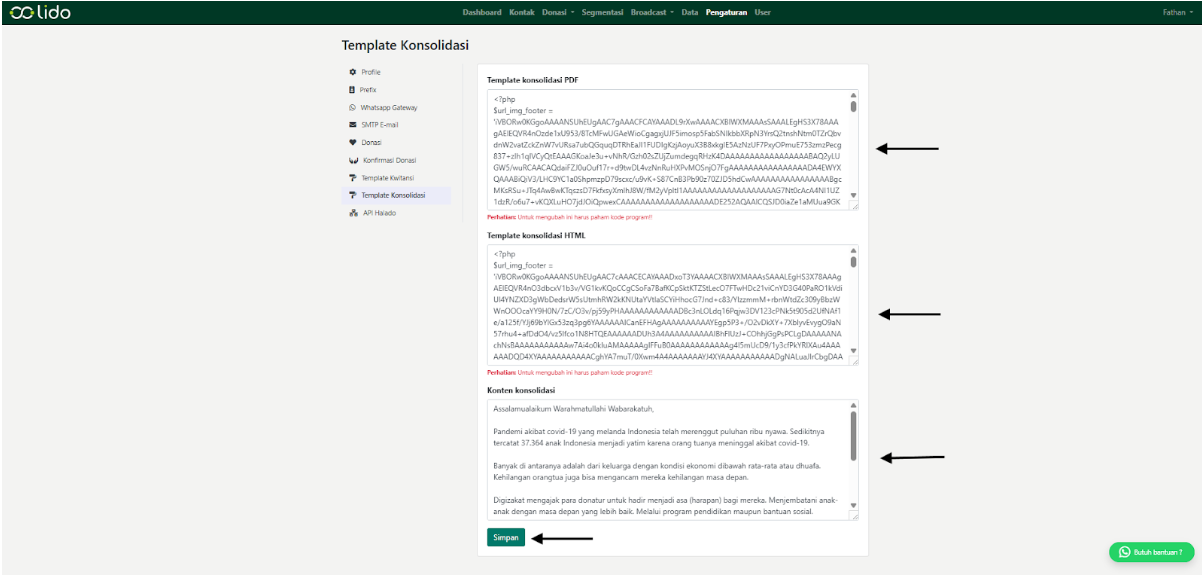Open the Profile settings icon
1202x580 pixels.
[352, 72]
